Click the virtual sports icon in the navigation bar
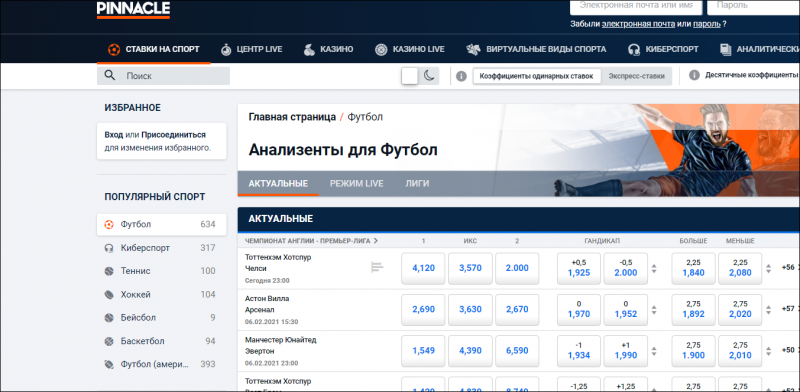 (472, 50)
